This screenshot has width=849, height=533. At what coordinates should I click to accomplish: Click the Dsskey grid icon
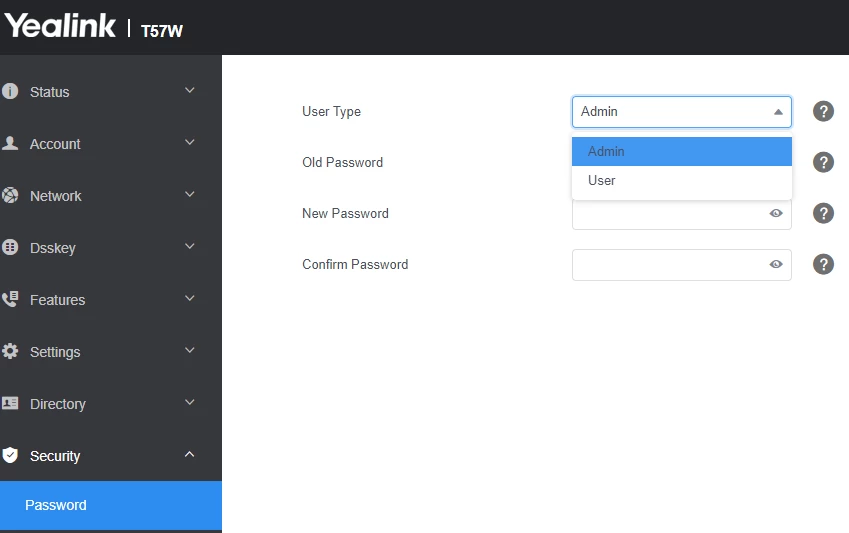click(x=10, y=247)
